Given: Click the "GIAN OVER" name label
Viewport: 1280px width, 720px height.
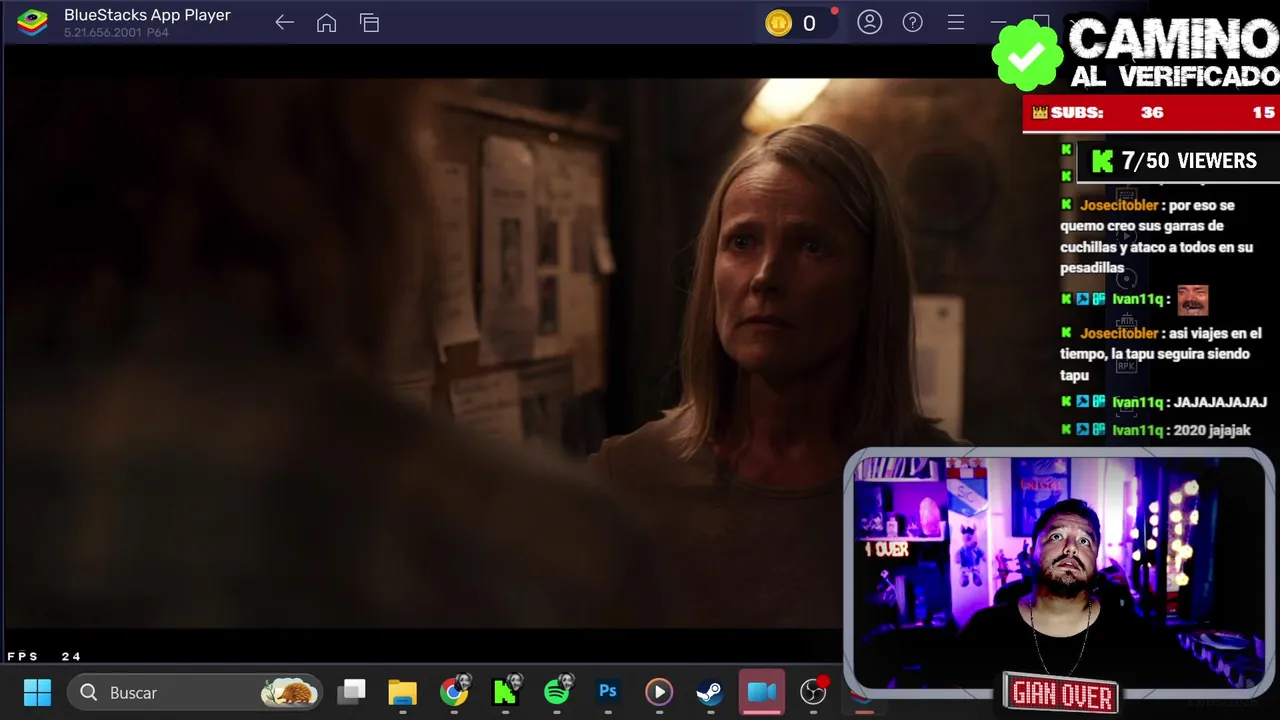Looking at the screenshot, I should tap(1061, 694).
